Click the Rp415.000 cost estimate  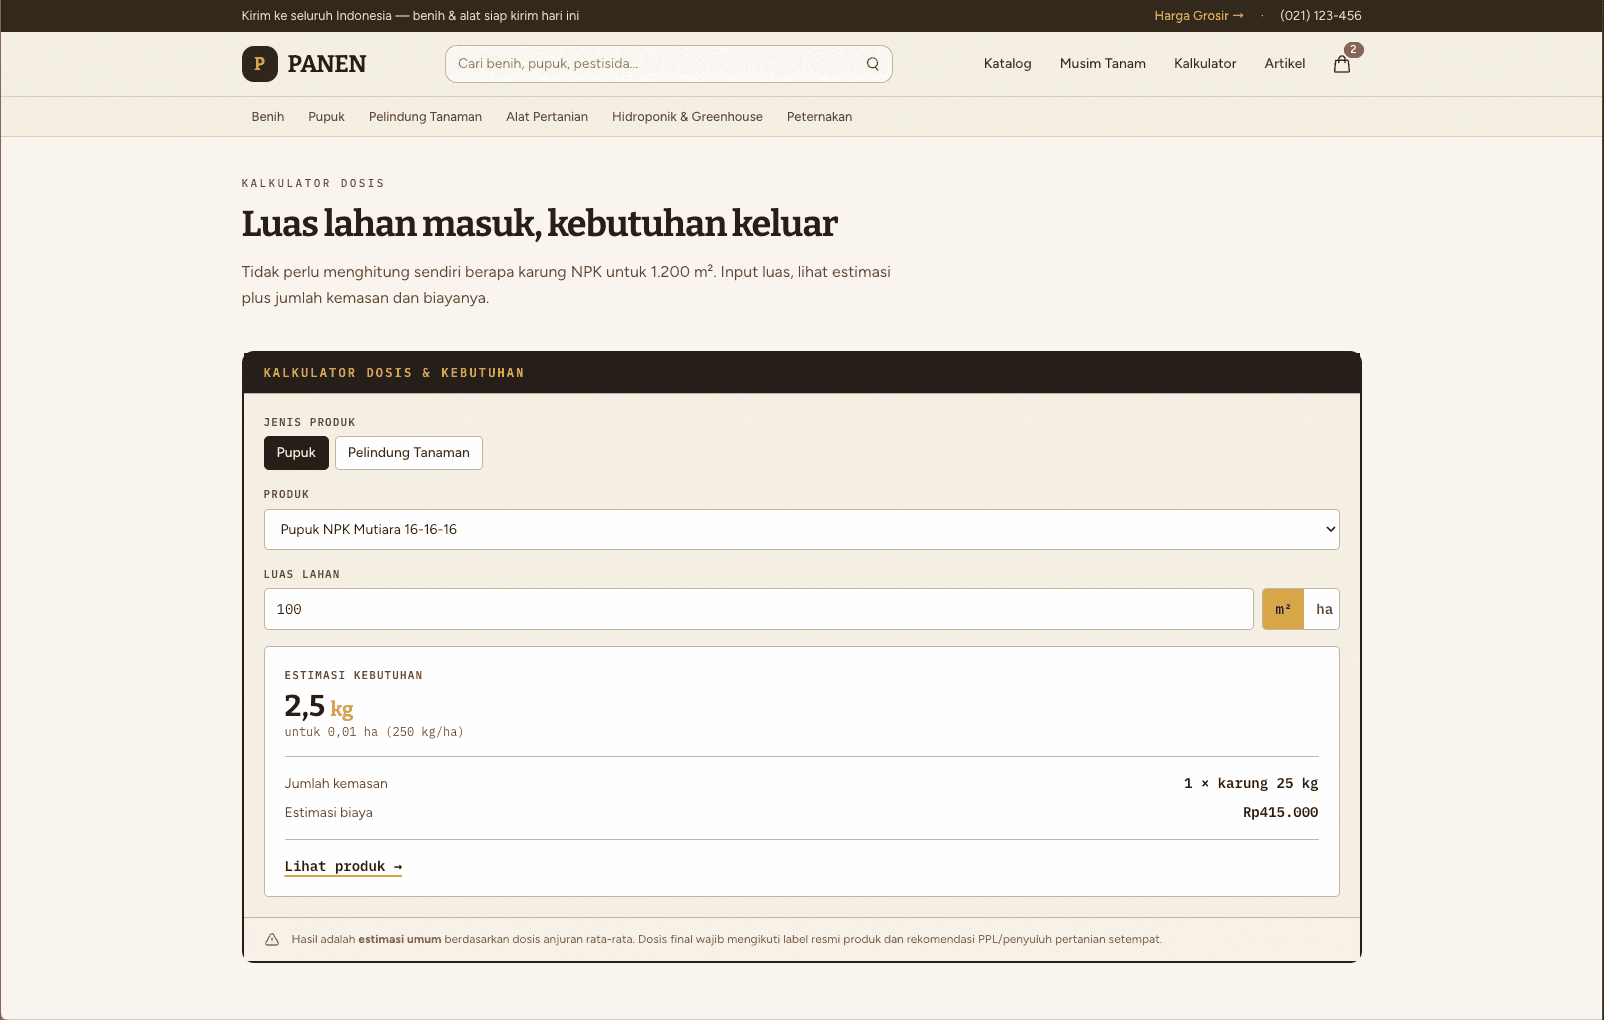tap(1280, 813)
